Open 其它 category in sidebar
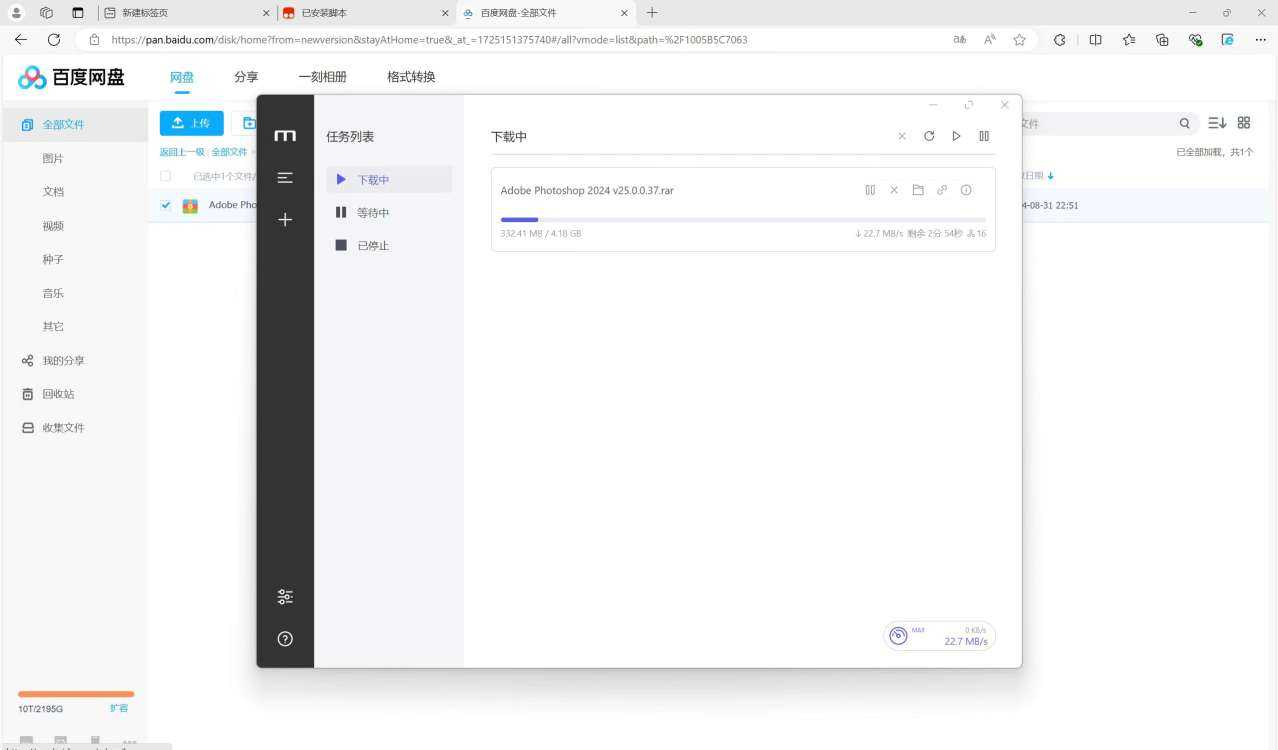This screenshot has width=1278, height=750. [x=53, y=327]
